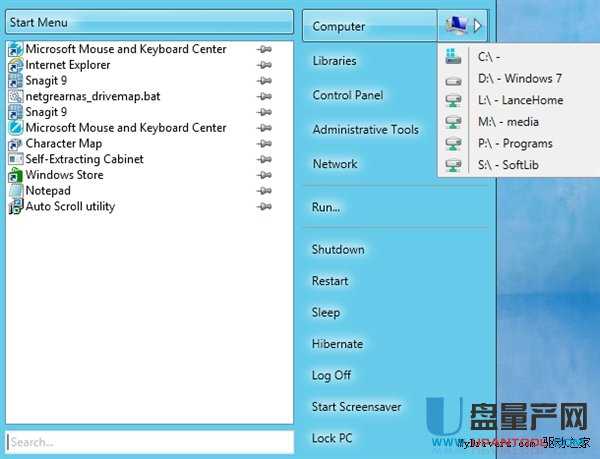Toggle the pin for Character Map

pos(264,144)
